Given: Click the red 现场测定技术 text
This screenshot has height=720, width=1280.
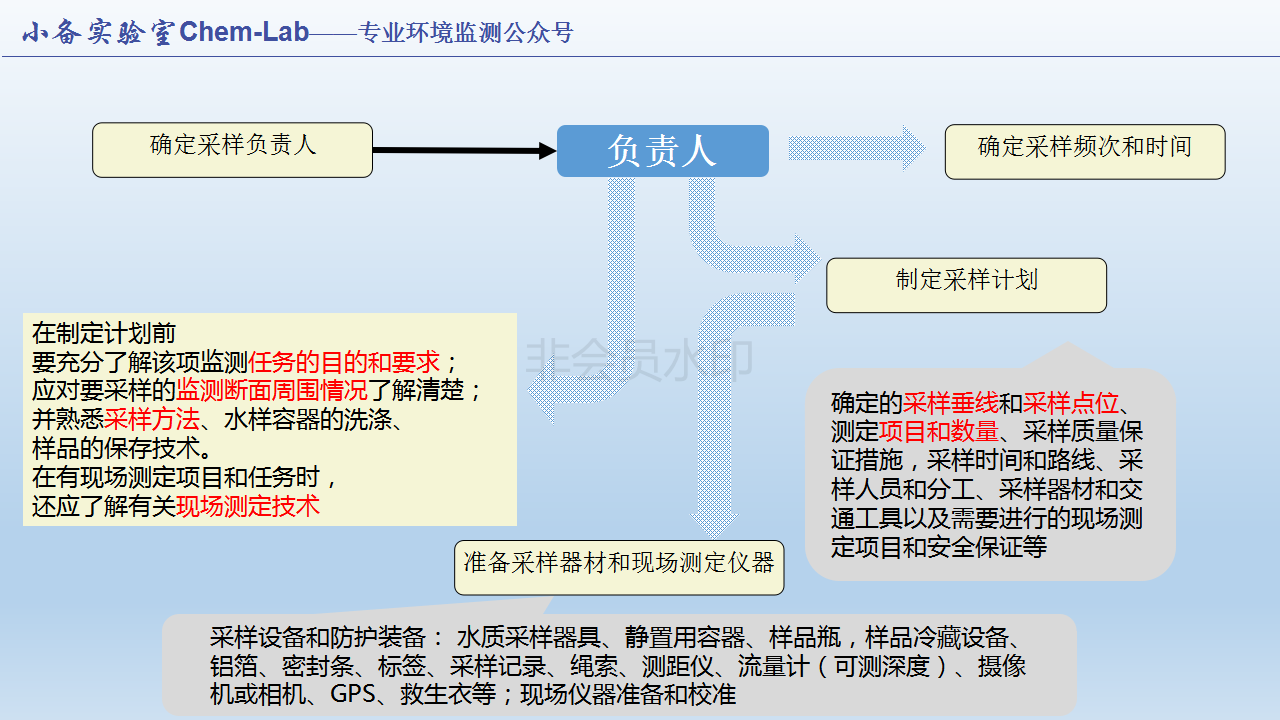Looking at the screenshot, I should pyautogui.click(x=248, y=506).
